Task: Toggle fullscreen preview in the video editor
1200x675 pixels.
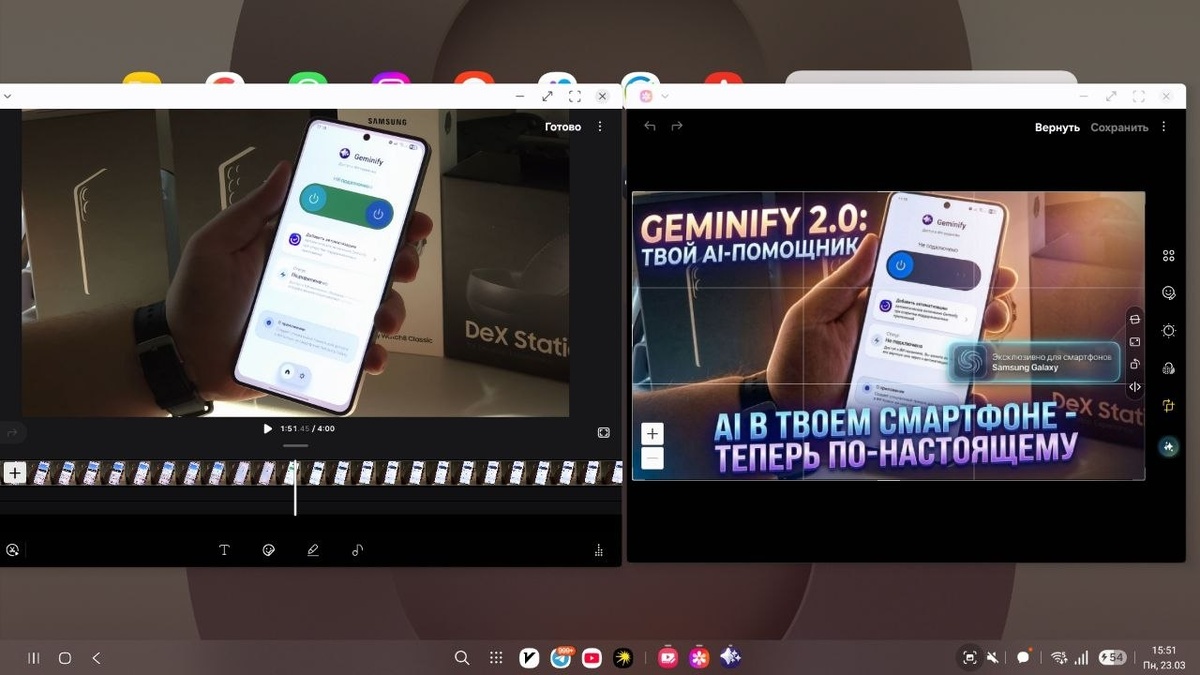Action: pos(603,432)
